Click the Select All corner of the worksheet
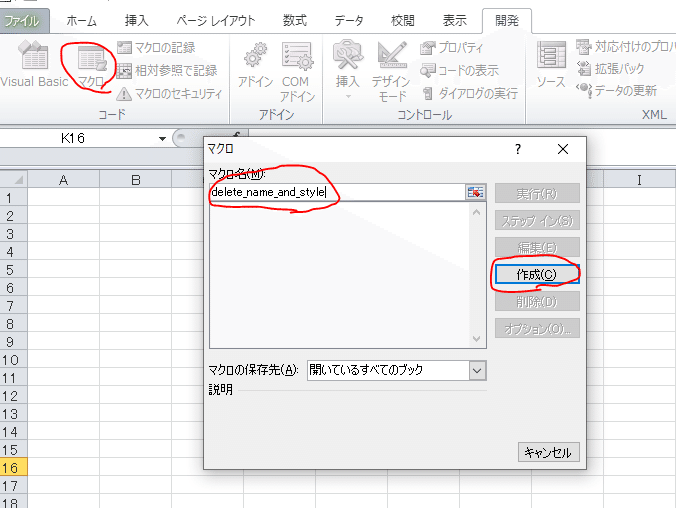Image resolution: width=676 pixels, height=508 pixels. 14,179
